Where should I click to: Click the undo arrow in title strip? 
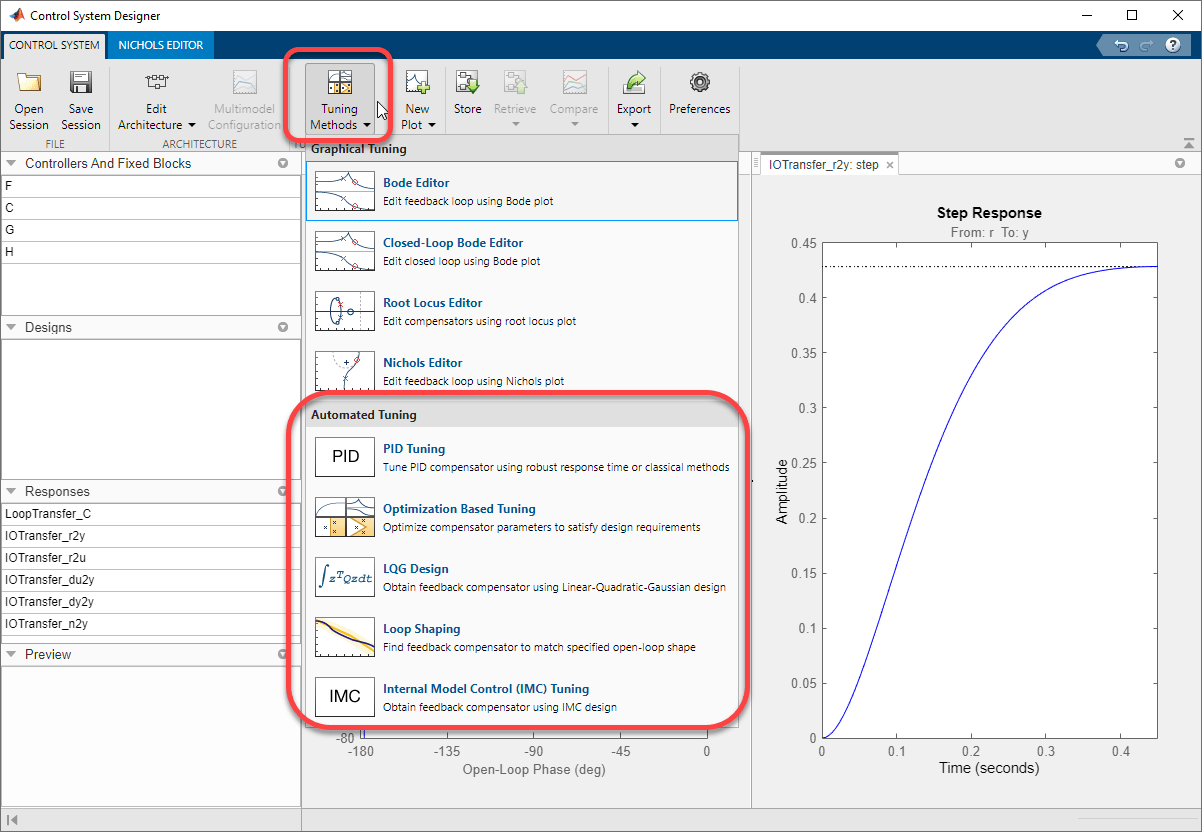[1122, 46]
